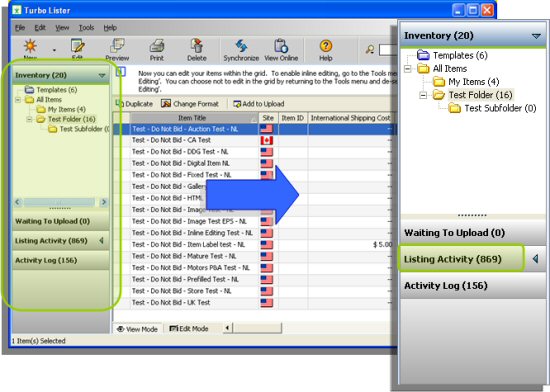Screen dimensions: 550x392
Task: Click the US flag in DDG Test row
Action: click(x=267, y=152)
